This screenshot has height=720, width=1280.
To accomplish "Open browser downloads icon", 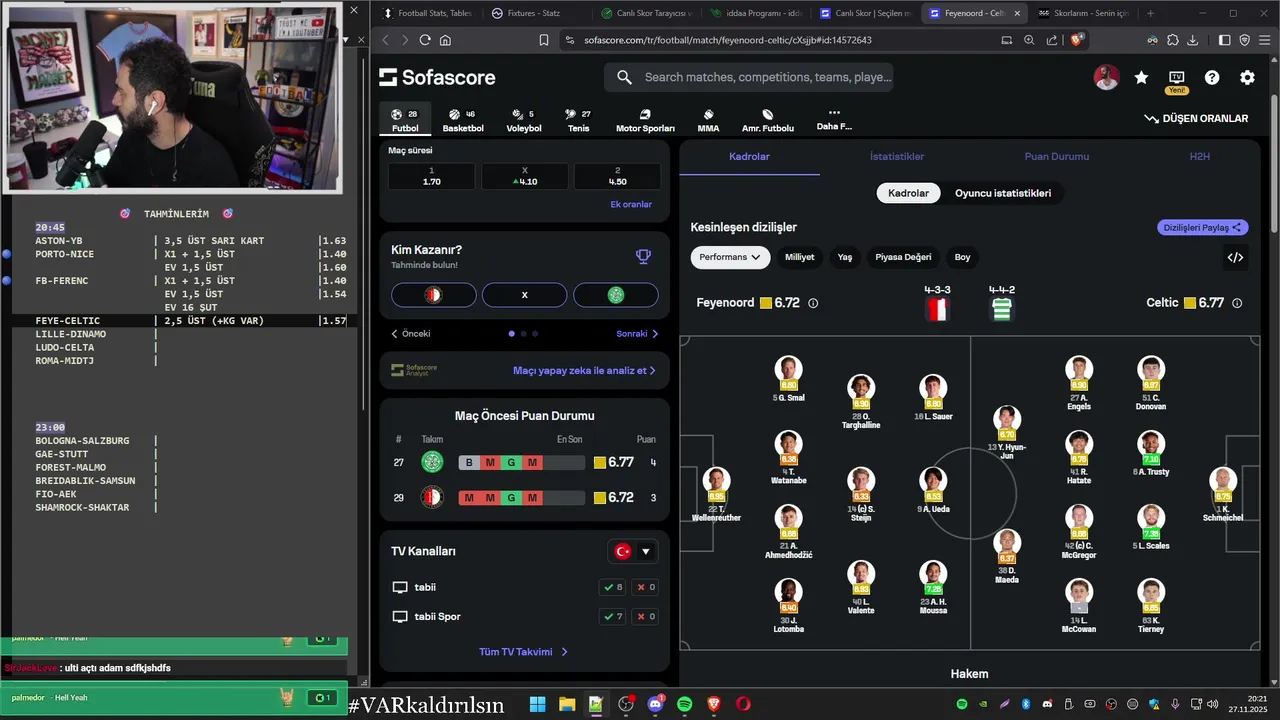I will point(1193,40).
